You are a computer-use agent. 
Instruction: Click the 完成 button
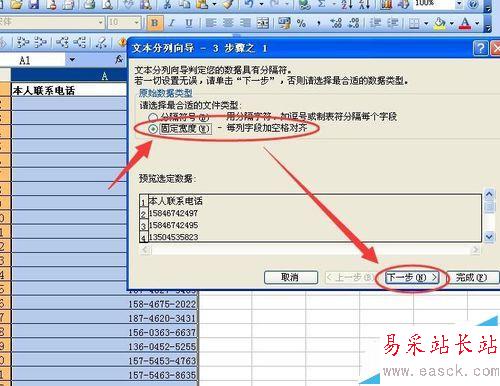473,277
